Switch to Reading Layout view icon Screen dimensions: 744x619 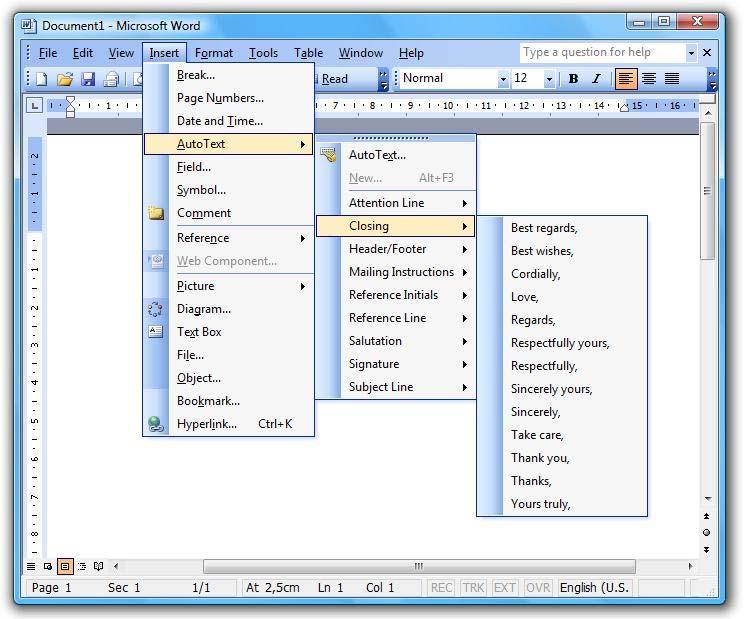click(x=98, y=566)
